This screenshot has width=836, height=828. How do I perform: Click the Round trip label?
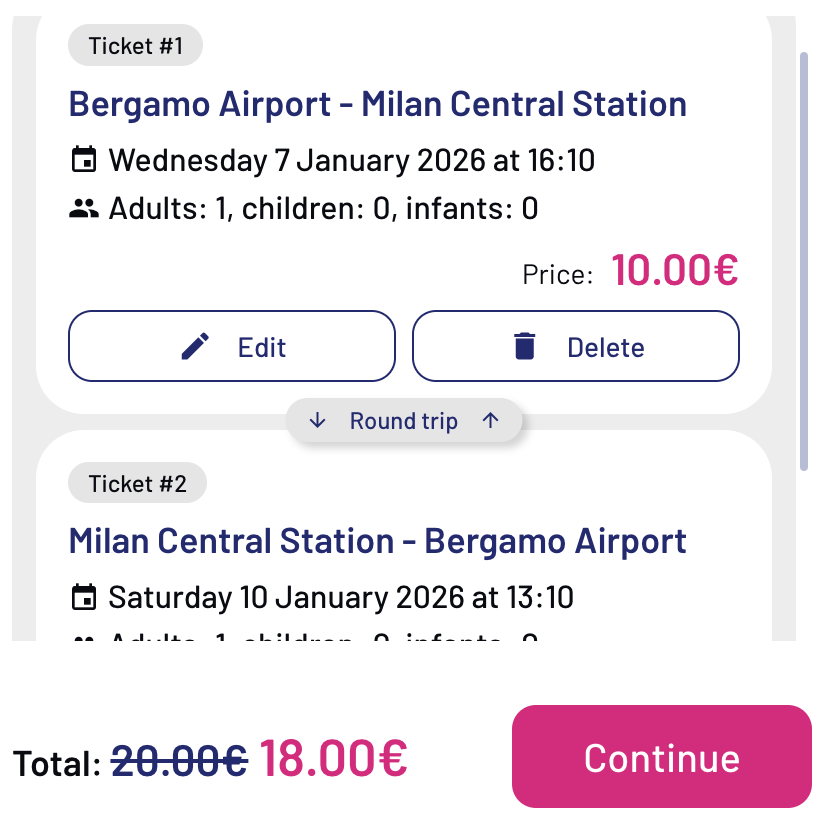403,421
